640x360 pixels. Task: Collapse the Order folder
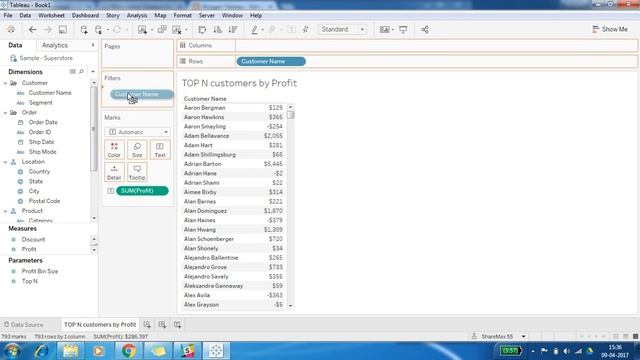(5, 112)
